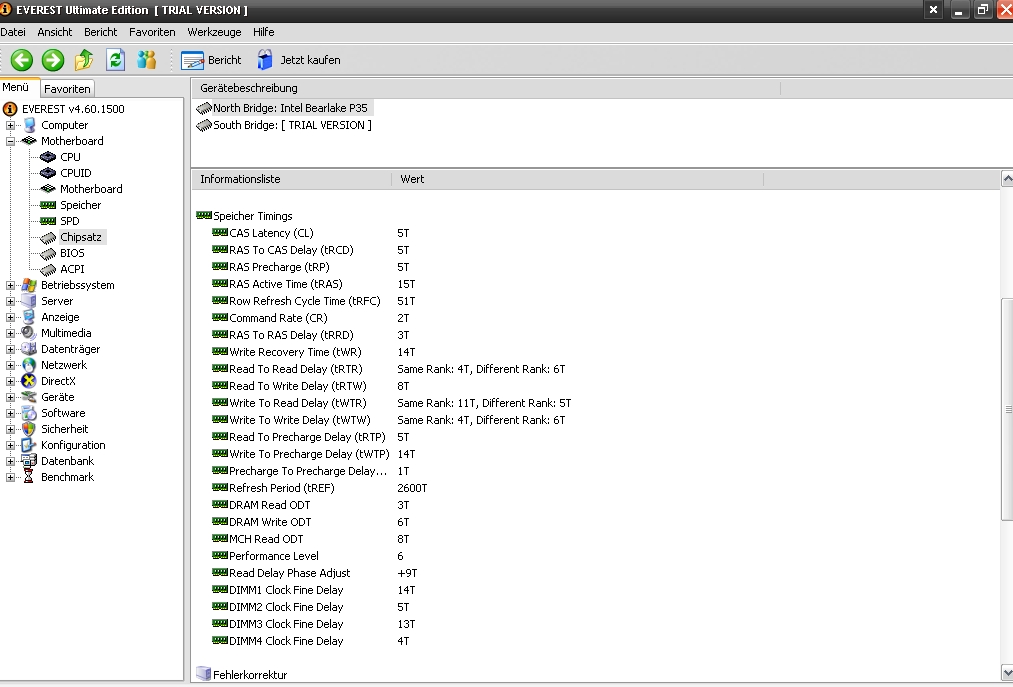This screenshot has width=1013, height=687.
Task: Select ACPI chip icon in tree
Action: (x=48, y=270)
